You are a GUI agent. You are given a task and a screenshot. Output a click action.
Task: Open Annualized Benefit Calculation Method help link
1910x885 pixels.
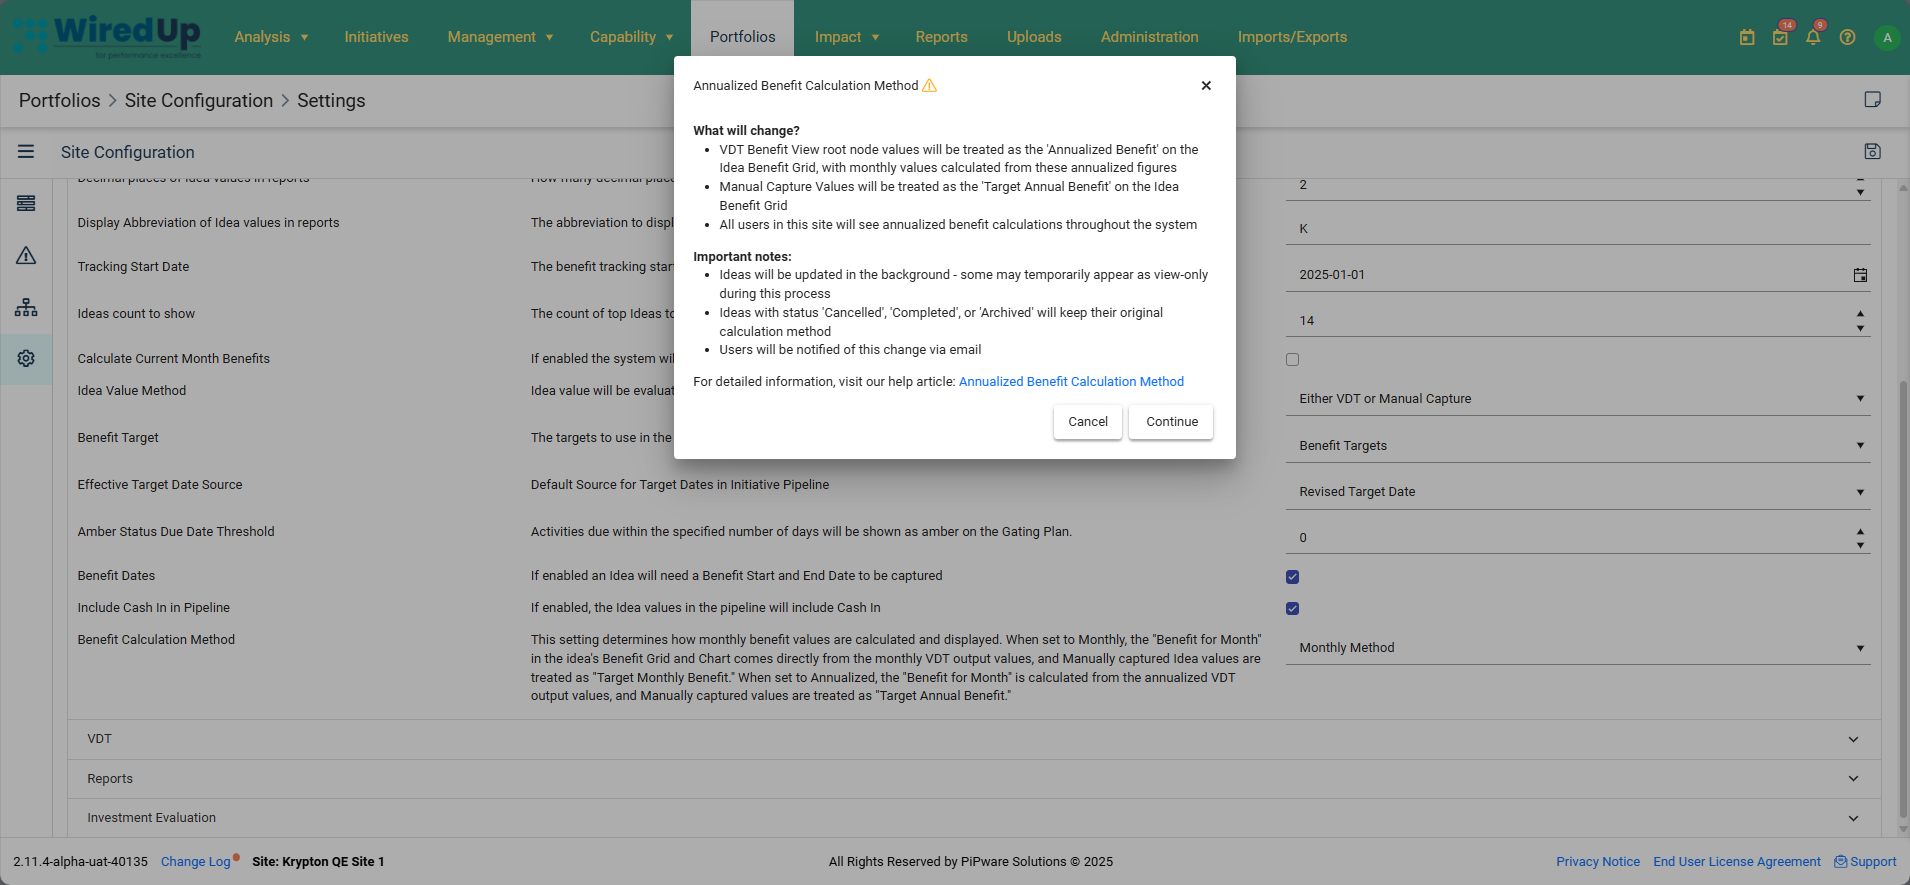(1071, 382)
